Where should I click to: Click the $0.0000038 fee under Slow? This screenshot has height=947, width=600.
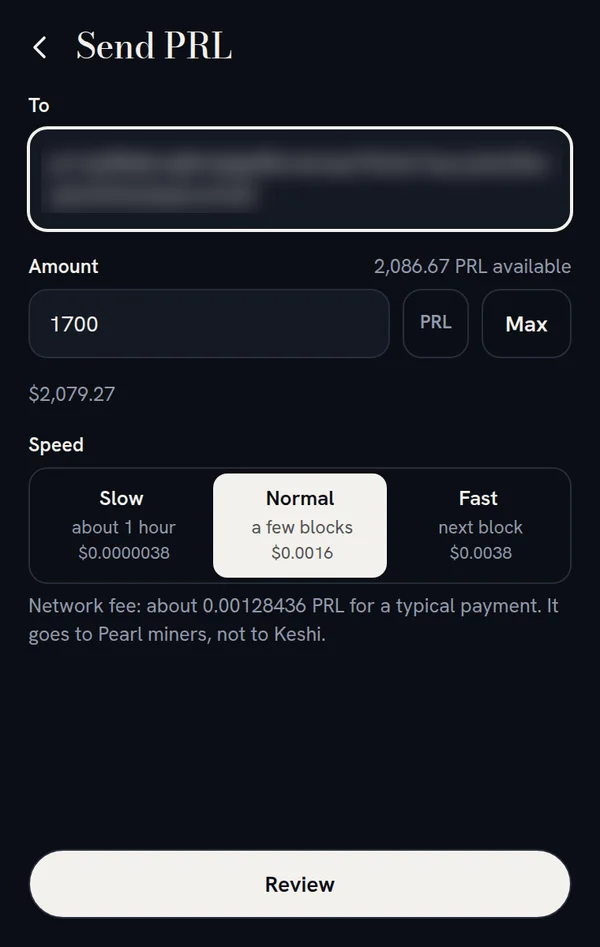(124, 553)
